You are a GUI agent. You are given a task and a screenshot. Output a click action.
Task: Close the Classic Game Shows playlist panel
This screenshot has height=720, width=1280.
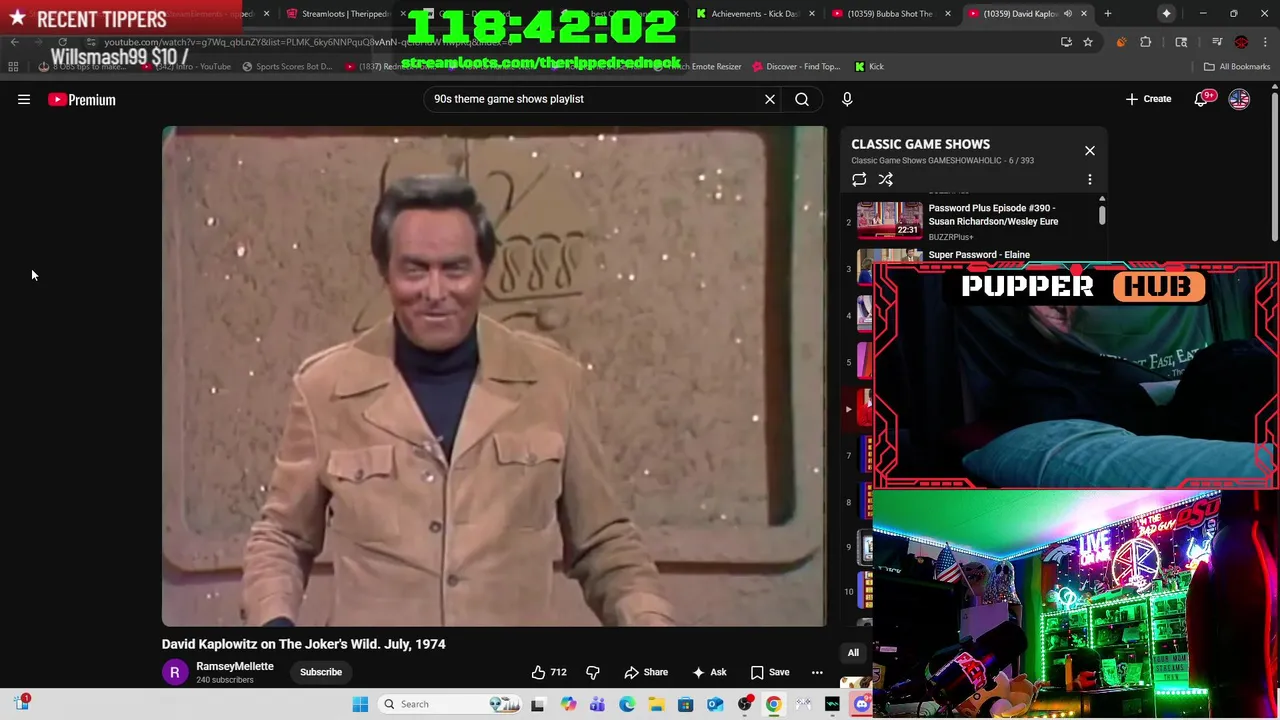(1090, 151)
